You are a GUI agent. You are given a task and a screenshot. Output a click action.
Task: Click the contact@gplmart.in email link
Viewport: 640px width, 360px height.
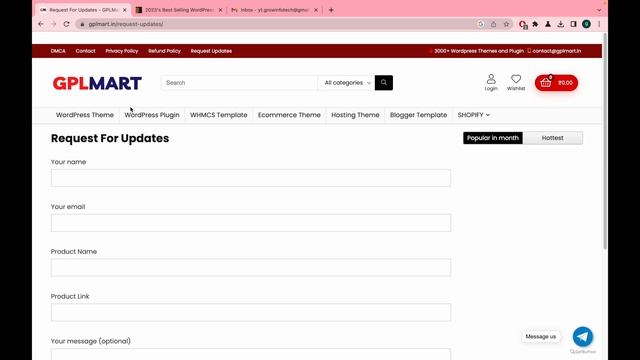(556, 51)
